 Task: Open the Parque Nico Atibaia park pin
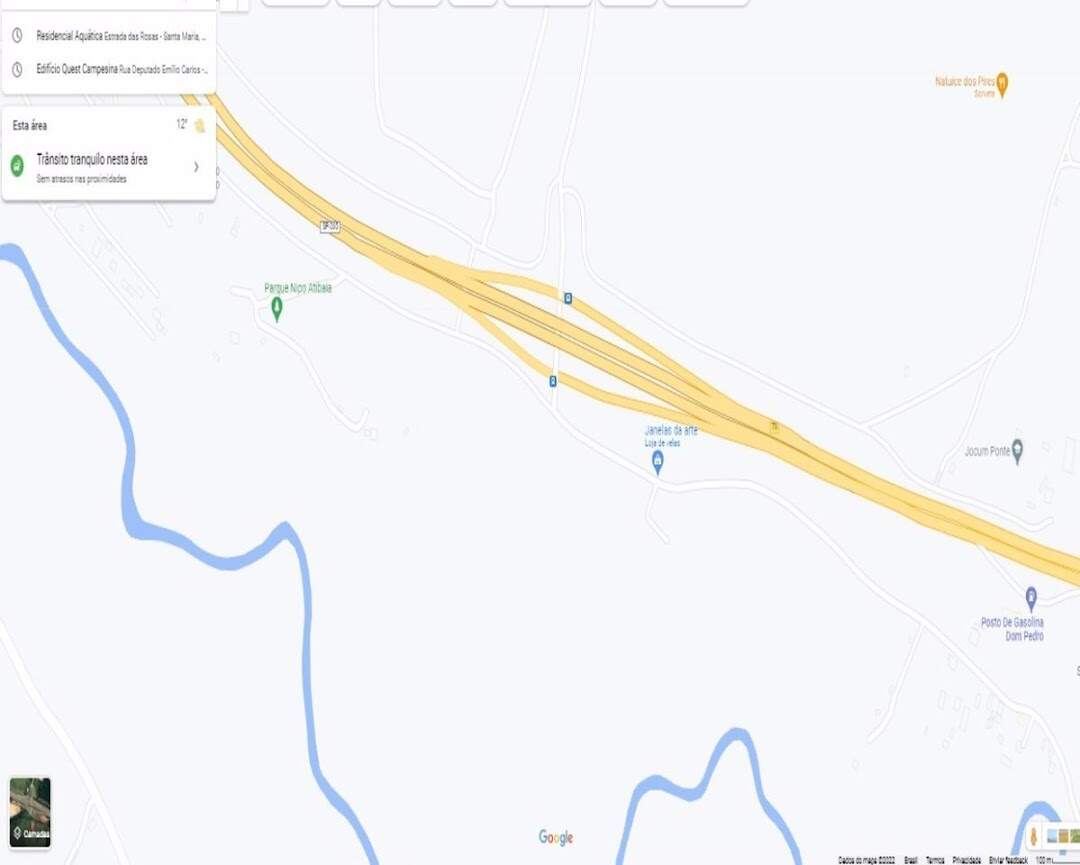pos(277,309)
